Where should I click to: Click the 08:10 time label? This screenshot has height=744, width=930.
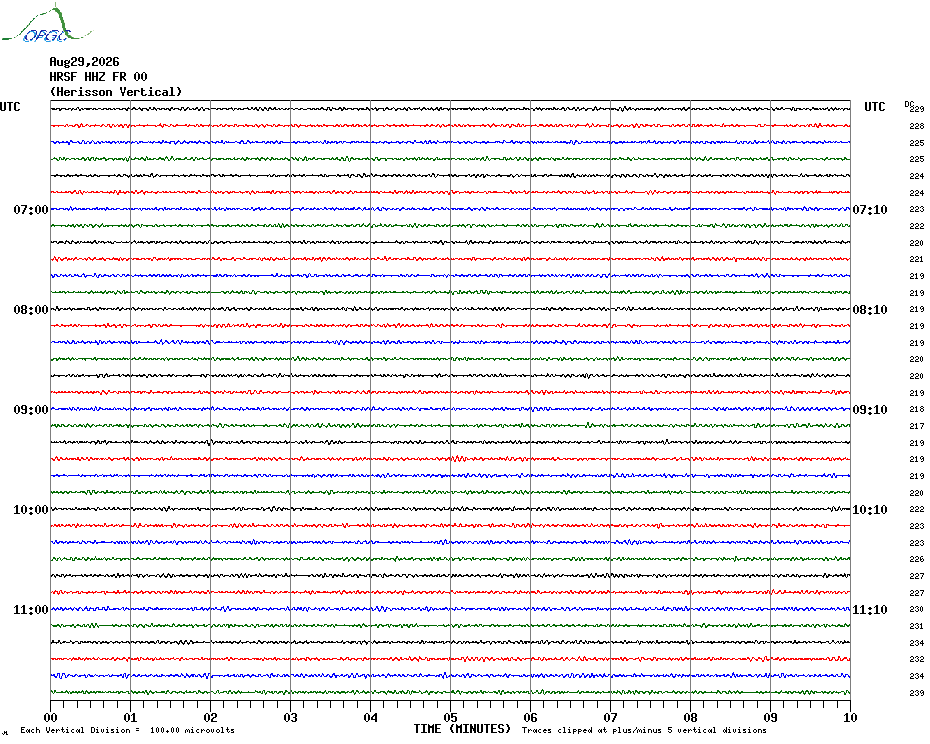[x=870, y=310]
